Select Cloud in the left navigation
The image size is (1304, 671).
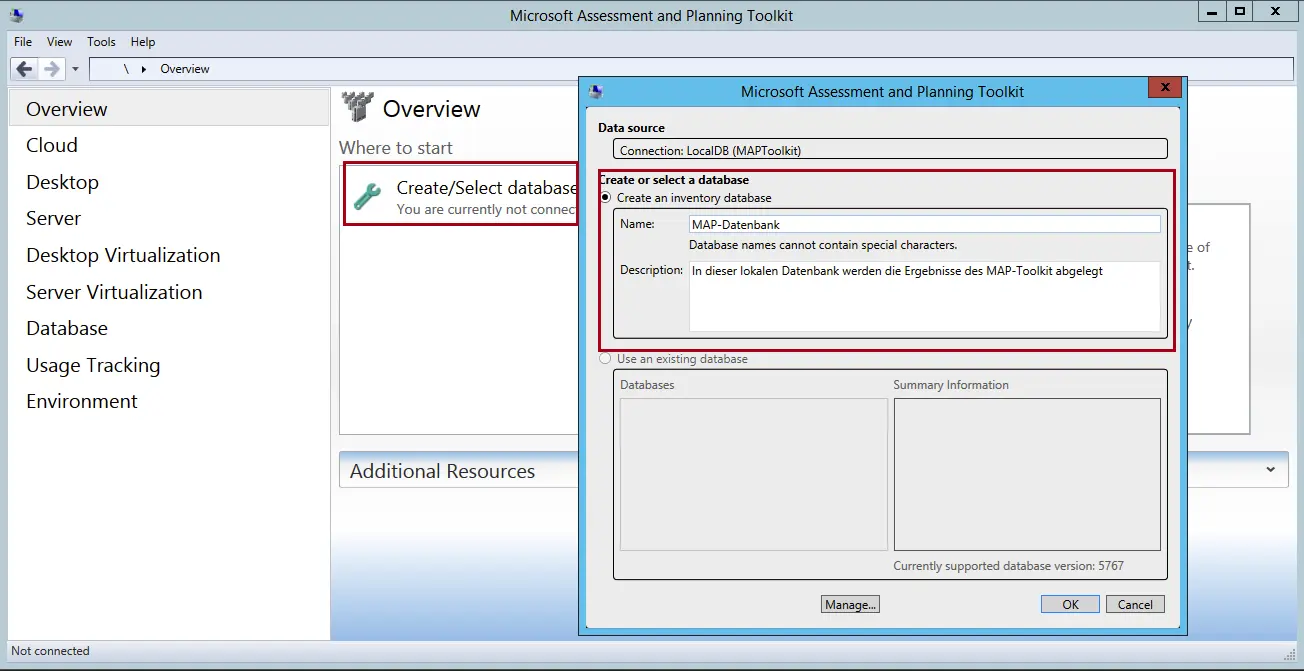(52, 145)
